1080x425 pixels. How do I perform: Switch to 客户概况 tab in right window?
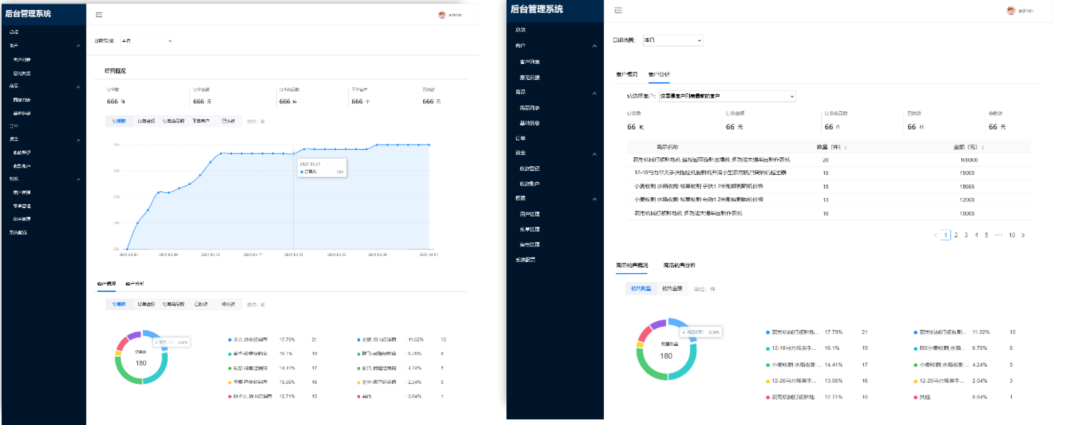[627, 73]
